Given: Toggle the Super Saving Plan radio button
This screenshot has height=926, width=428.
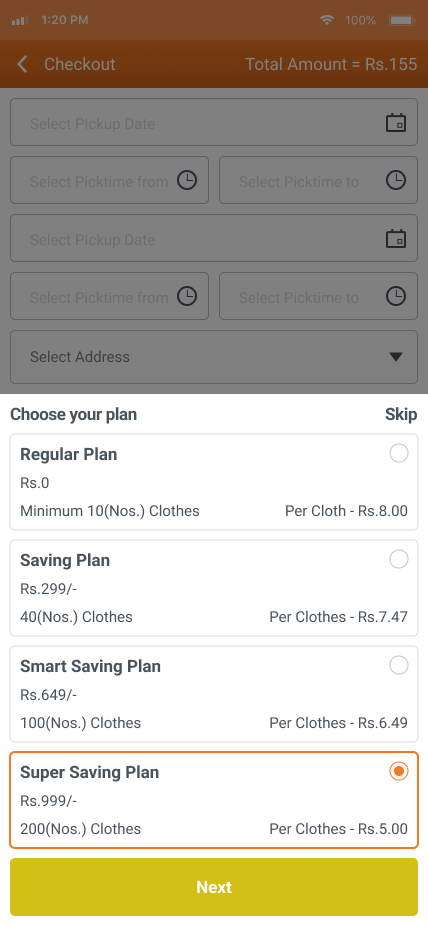Looking at the screenshot, I should click(x=399, y=771).
